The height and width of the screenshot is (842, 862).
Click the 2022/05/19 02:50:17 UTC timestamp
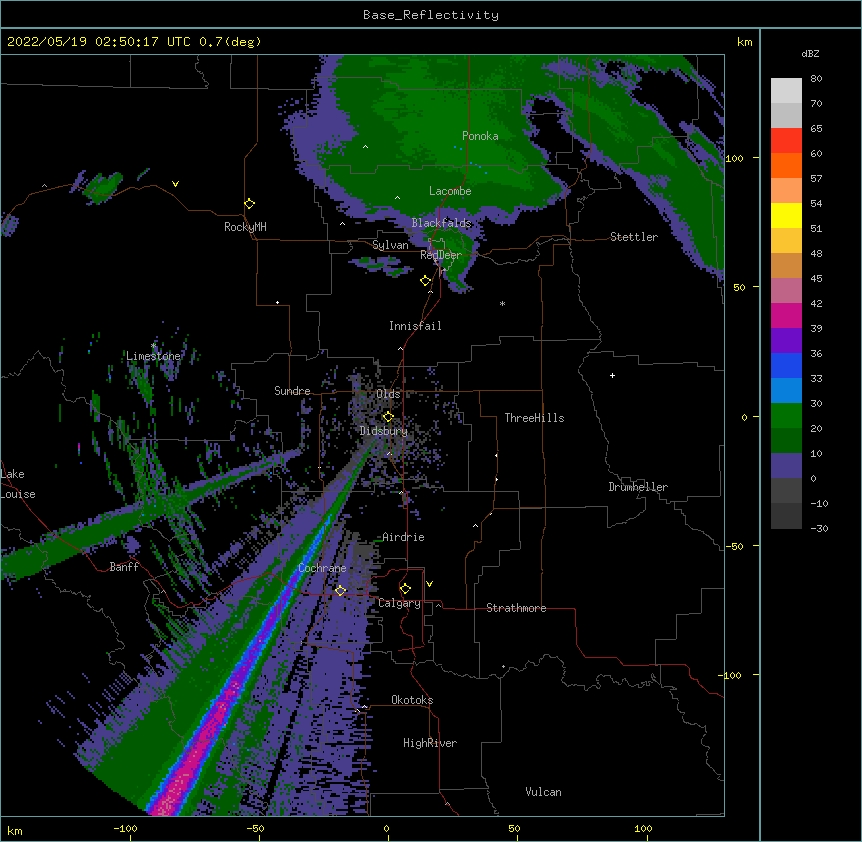pyautogui.click(x=99, y=42)
